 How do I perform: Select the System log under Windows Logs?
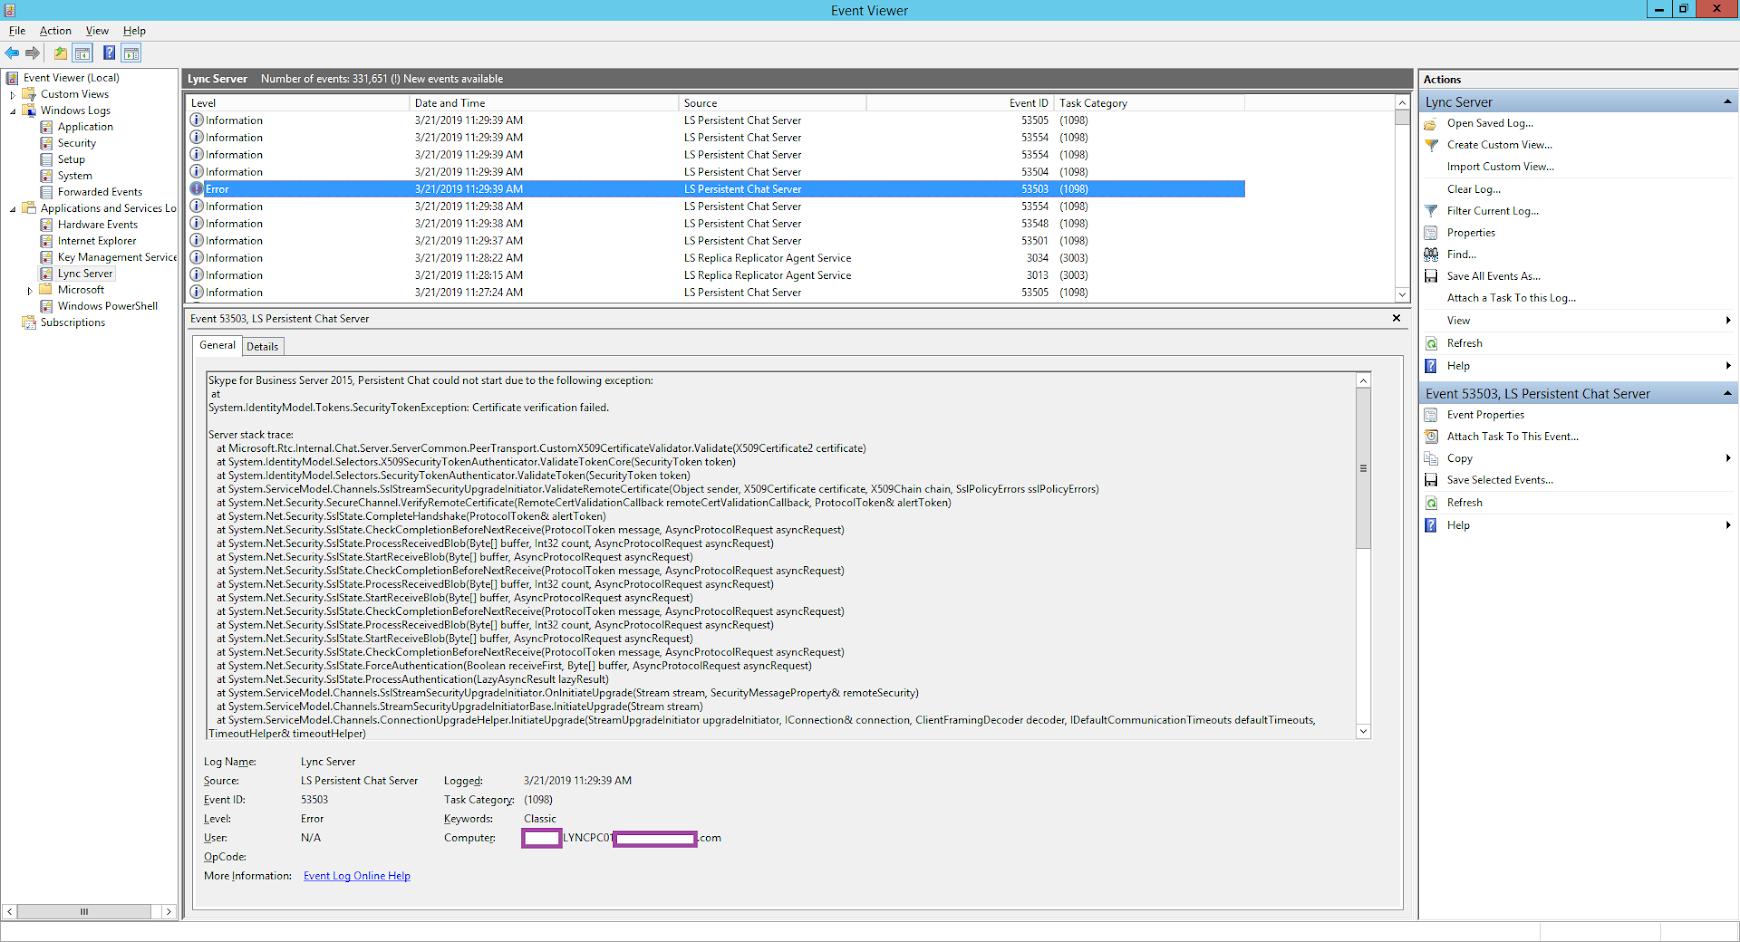[75, 176]
